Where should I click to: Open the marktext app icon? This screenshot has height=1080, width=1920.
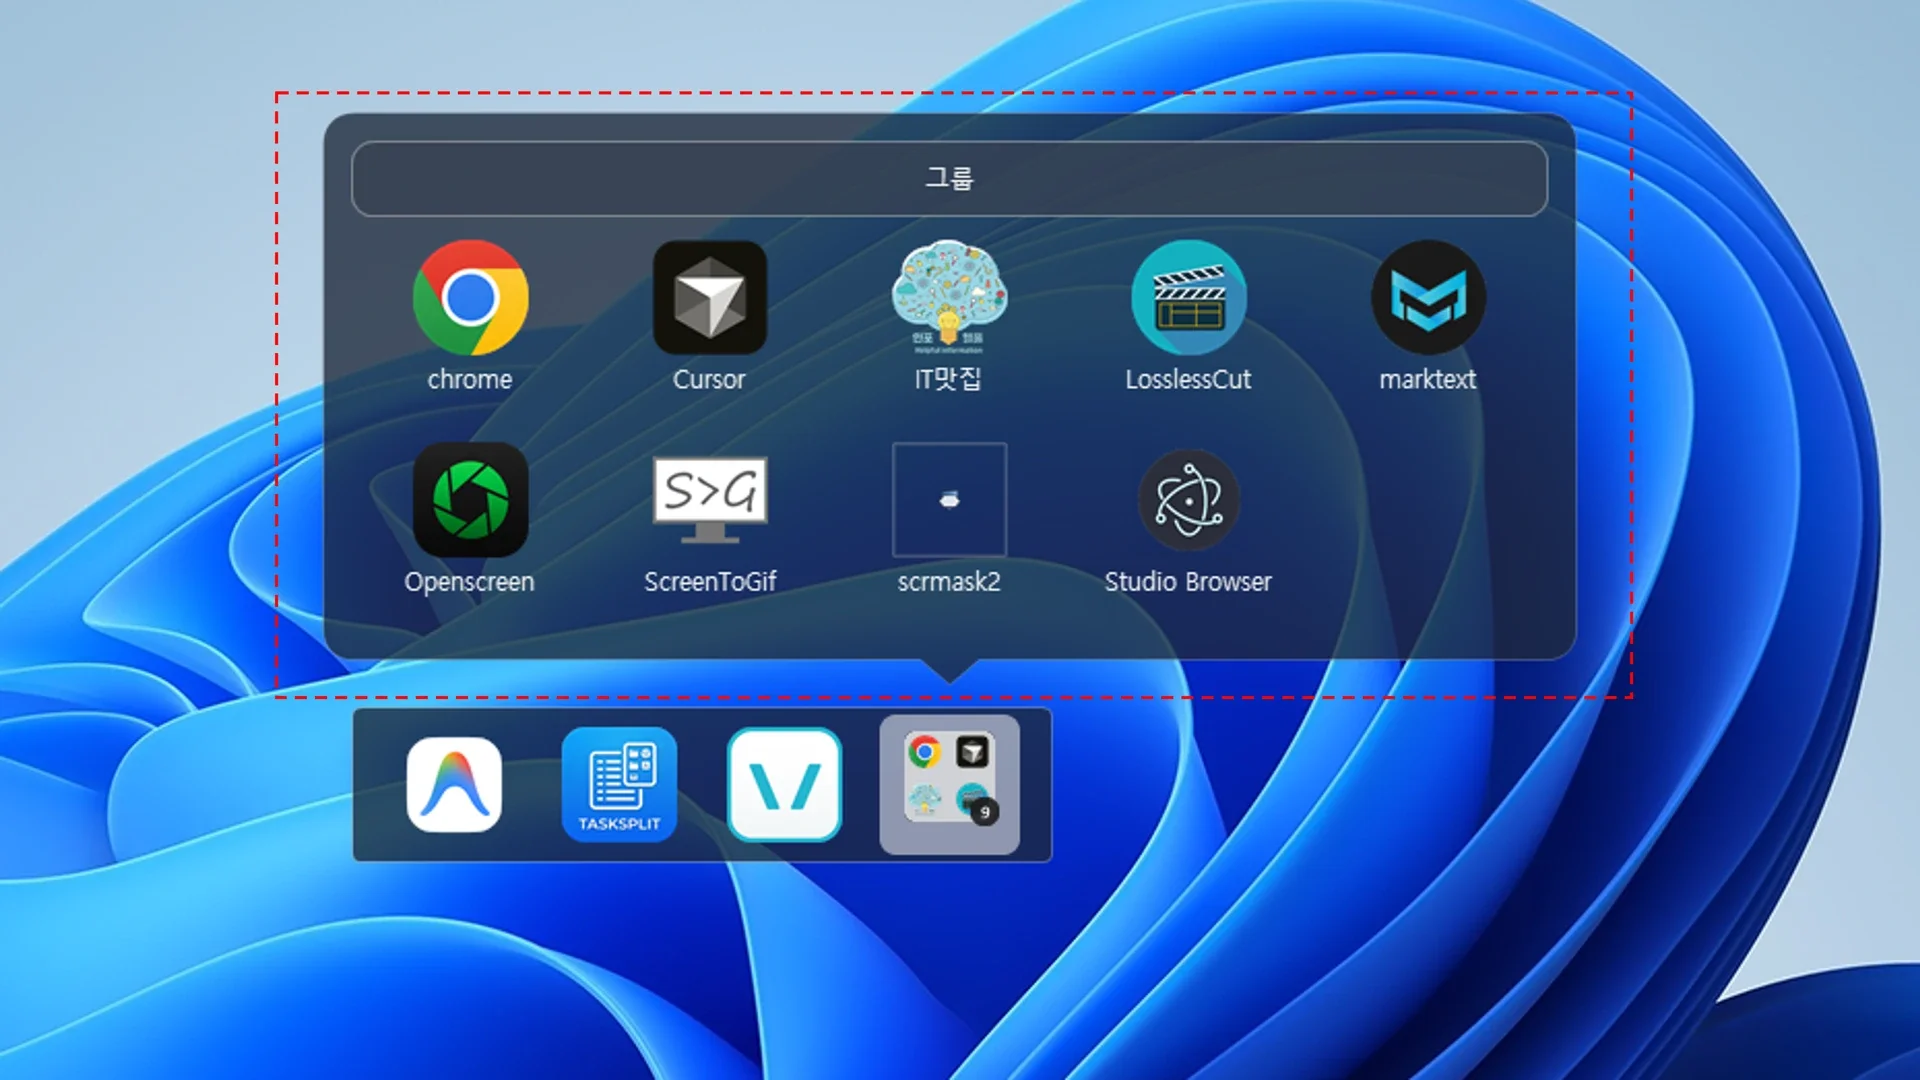click(1428, 298)
